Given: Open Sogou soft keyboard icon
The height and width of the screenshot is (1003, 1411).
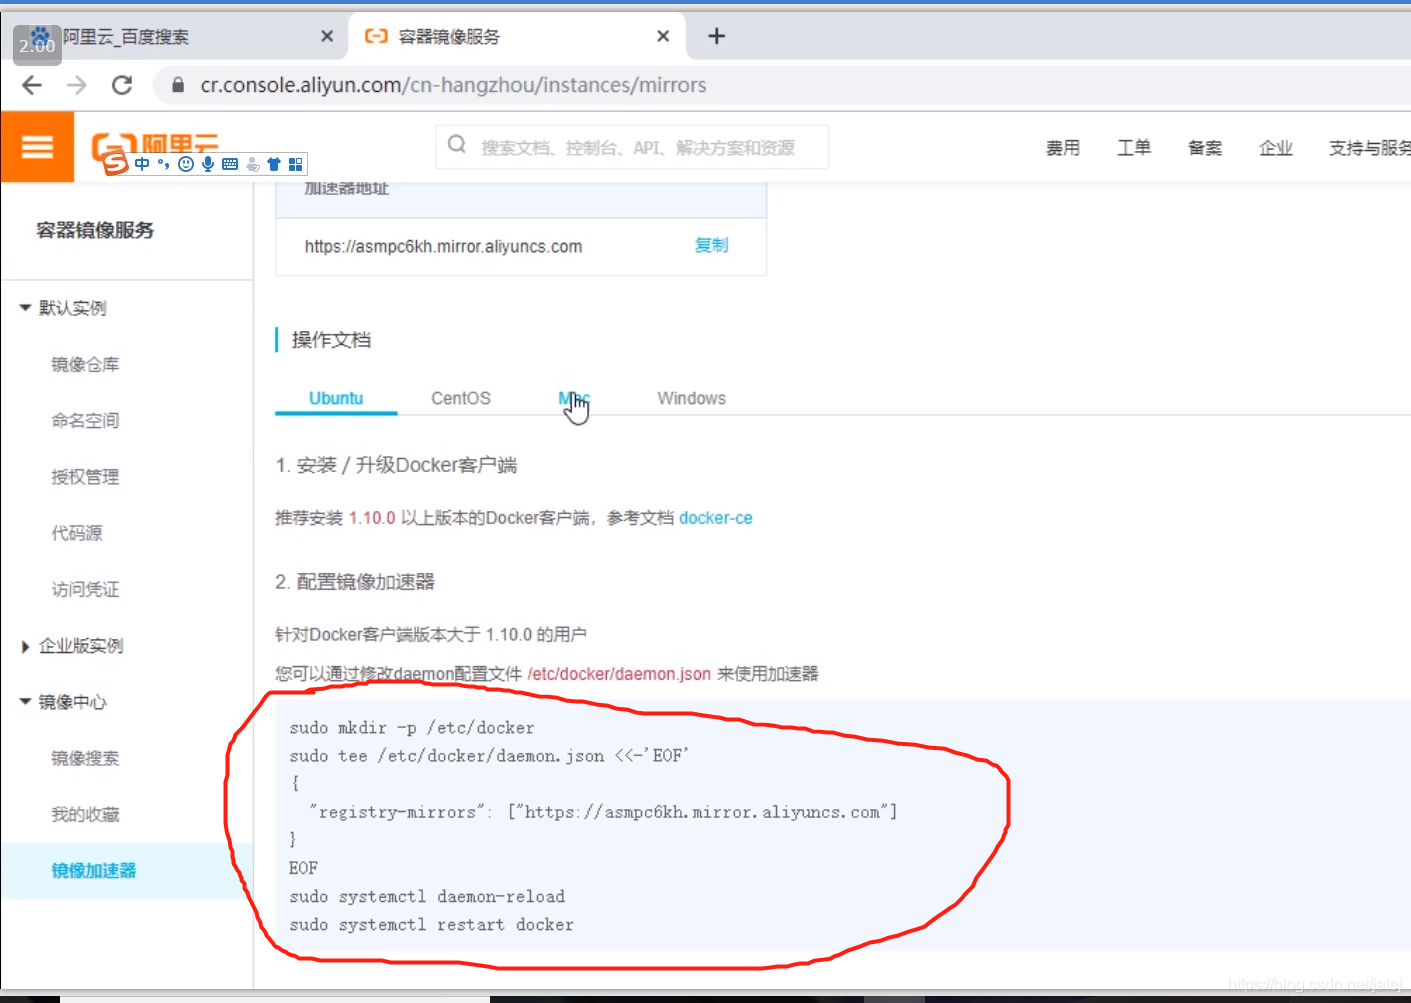Looking at the screenshot, I should (230, 164).
